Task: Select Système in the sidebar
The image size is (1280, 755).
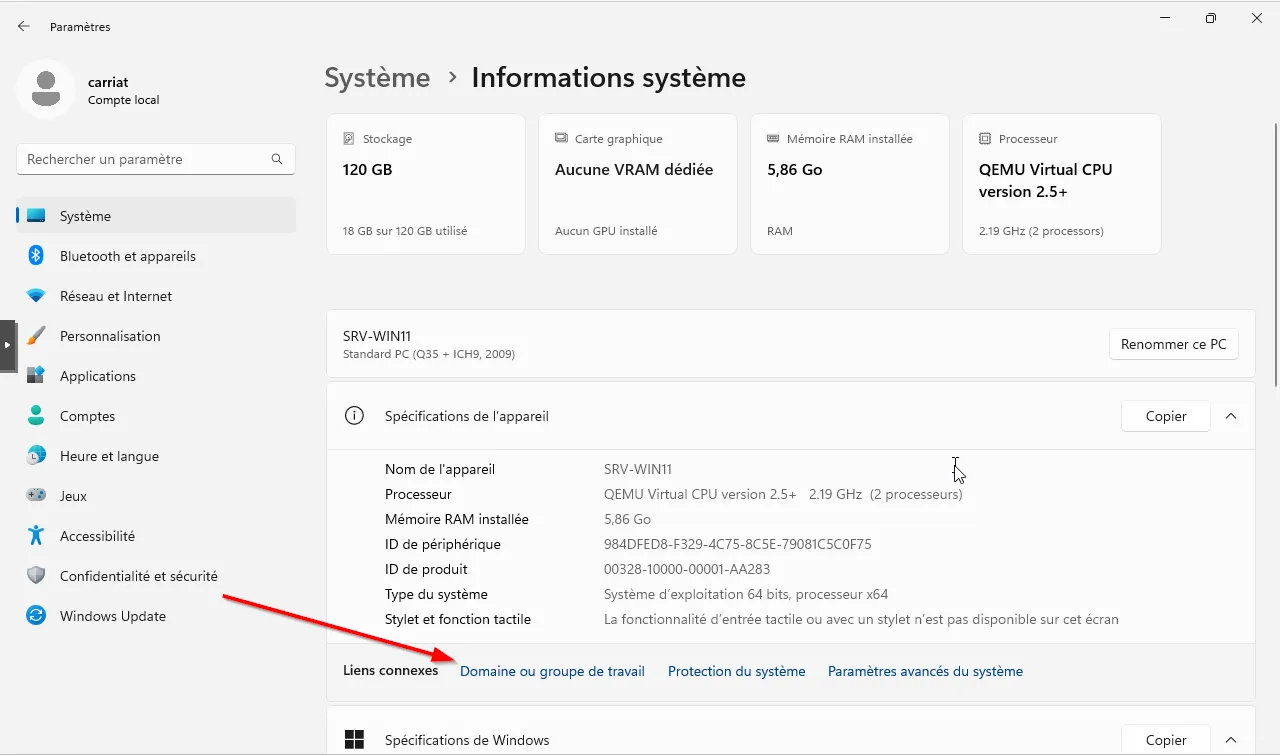Action: [85, 216]
